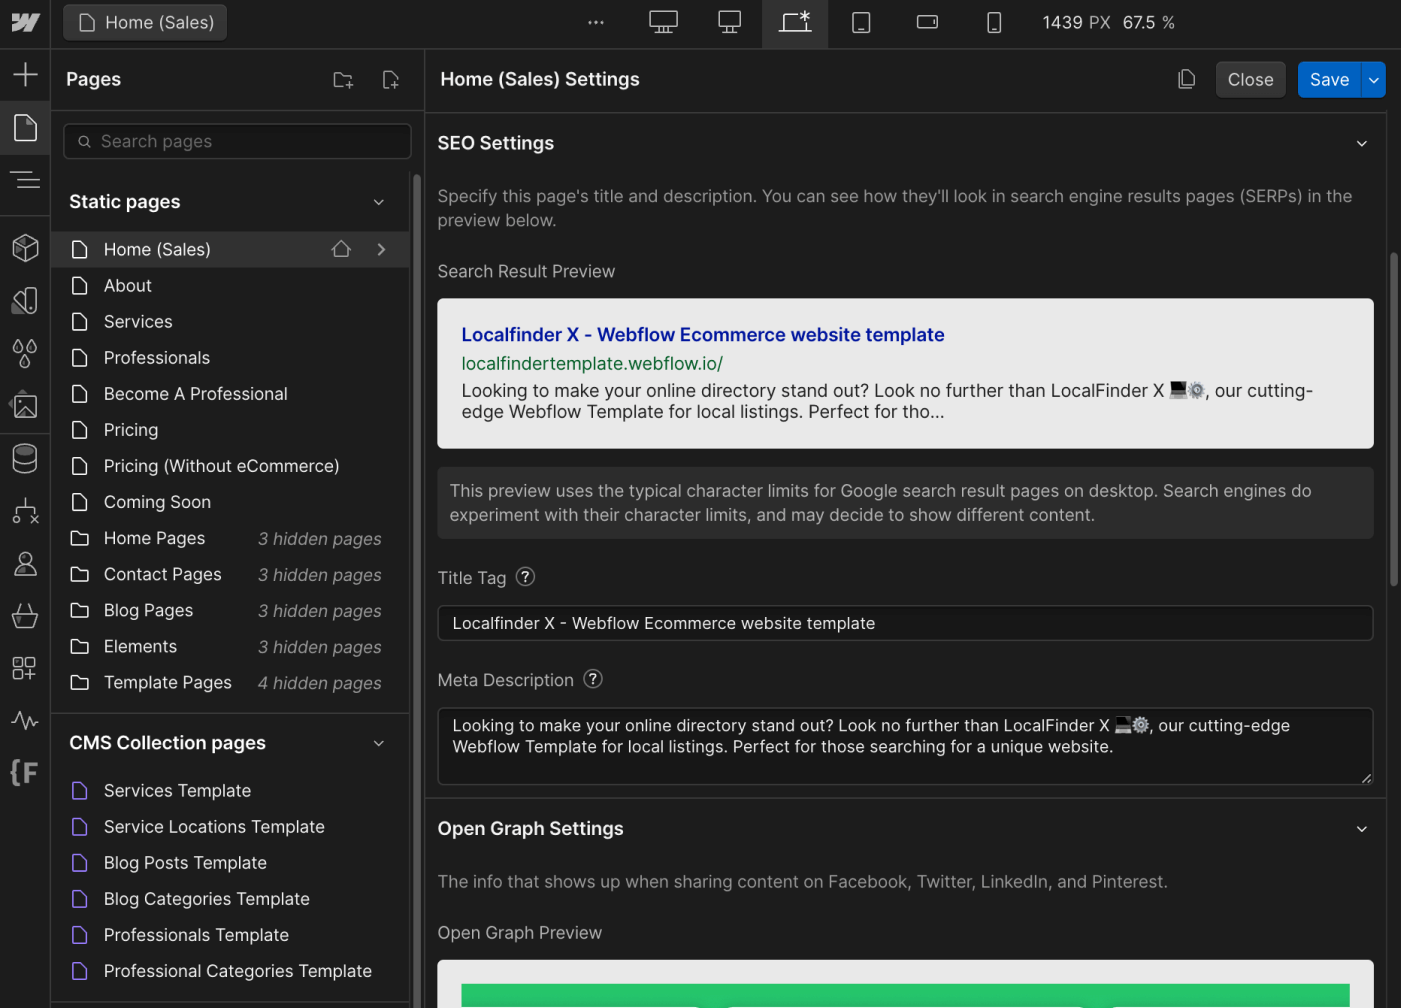Viewport: 1401px width, 1008px height.
Task: Click the home icon on Home (Sales)
Action: (x=341, y=249)
